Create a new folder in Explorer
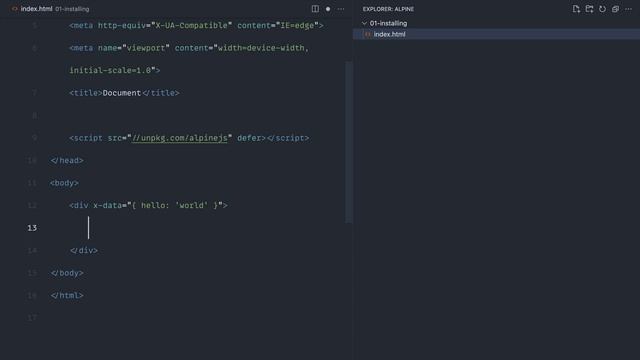This screenshot has width=640, height=360. click(589, 9)
